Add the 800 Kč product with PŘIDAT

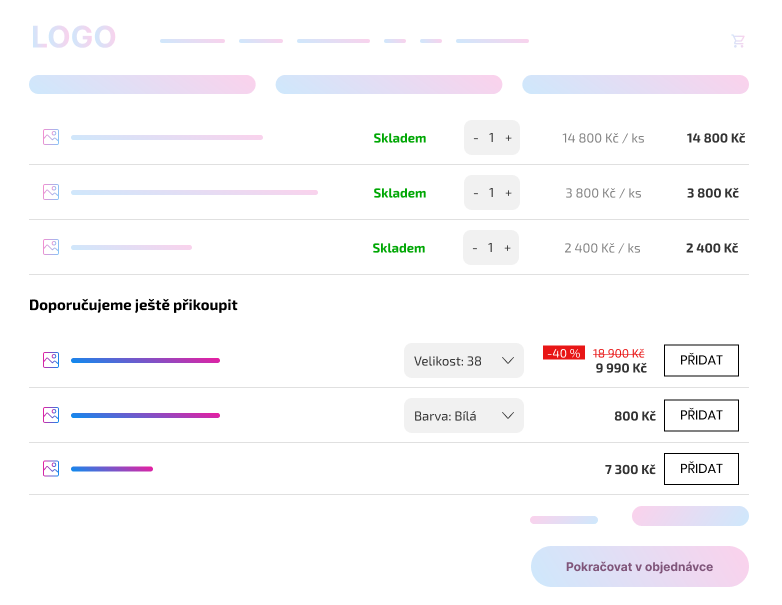click(x=701, y=415)
